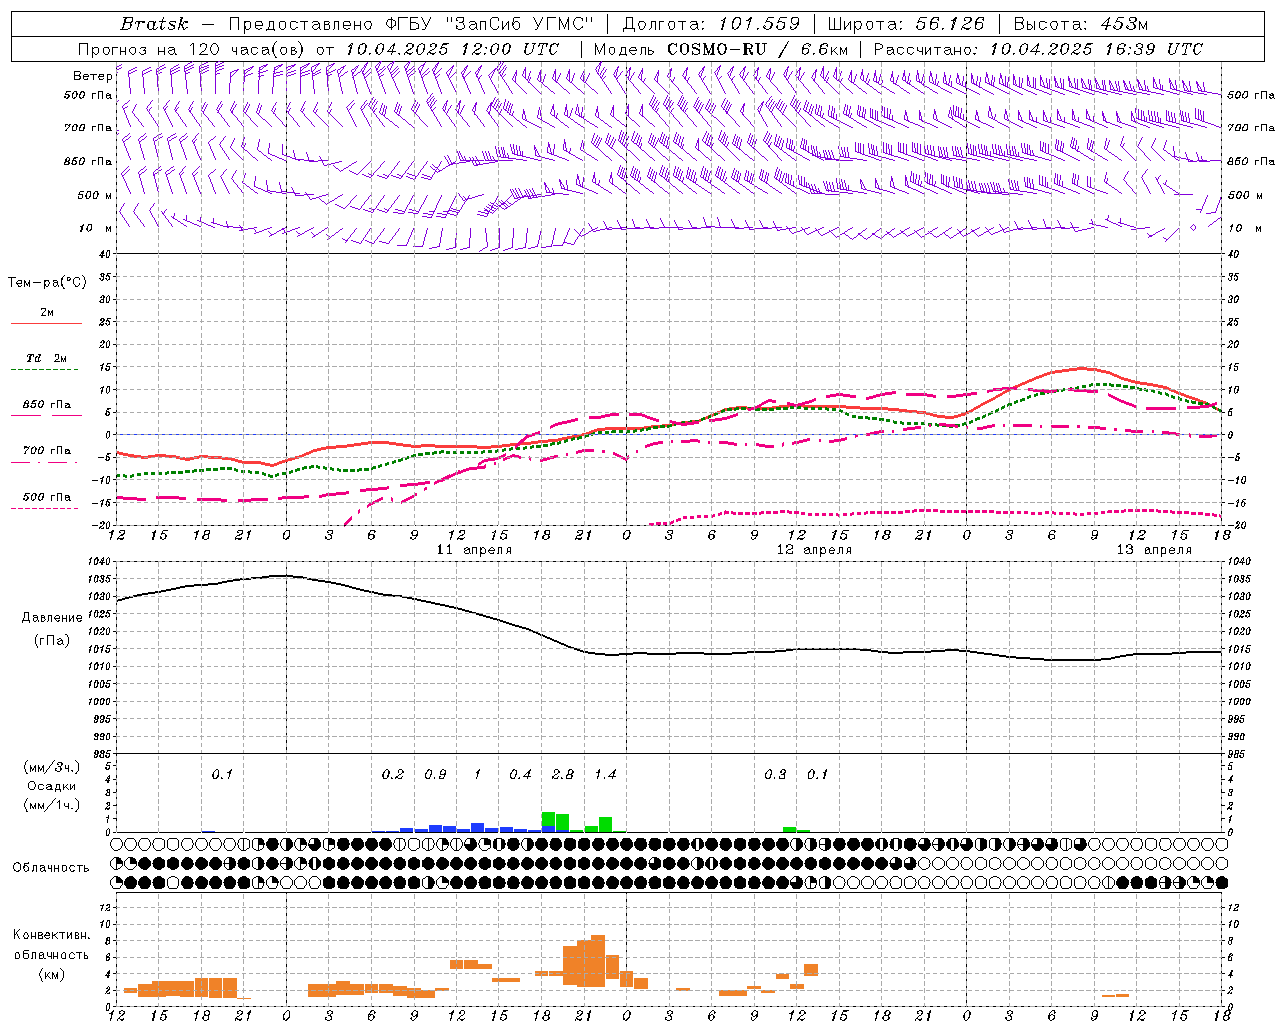Select the forecast start 10.04.2025 12:00 UTC

tap(452, 49)
